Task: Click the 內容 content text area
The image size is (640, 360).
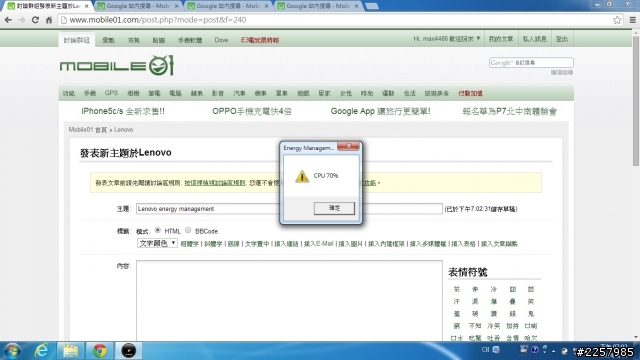Action: point(289,300)
